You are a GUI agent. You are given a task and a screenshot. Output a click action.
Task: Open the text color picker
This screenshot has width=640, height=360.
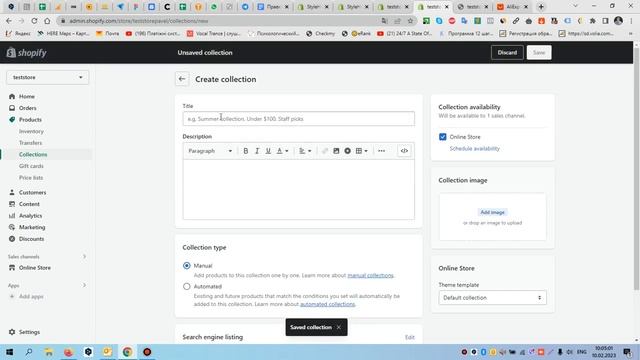(282, 151)
